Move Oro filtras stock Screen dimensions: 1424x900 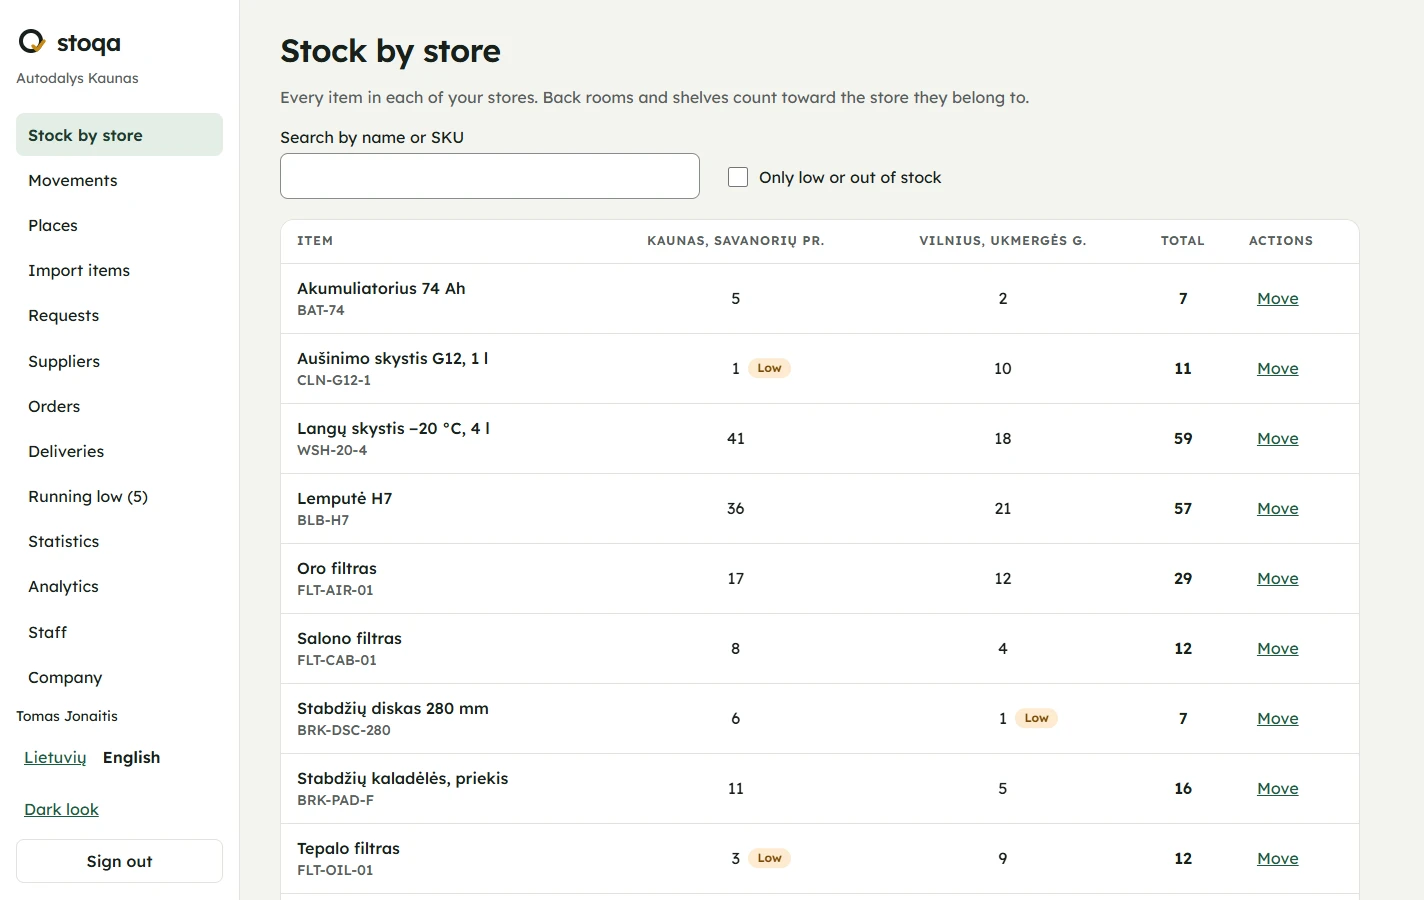(x=1277, y=578)
